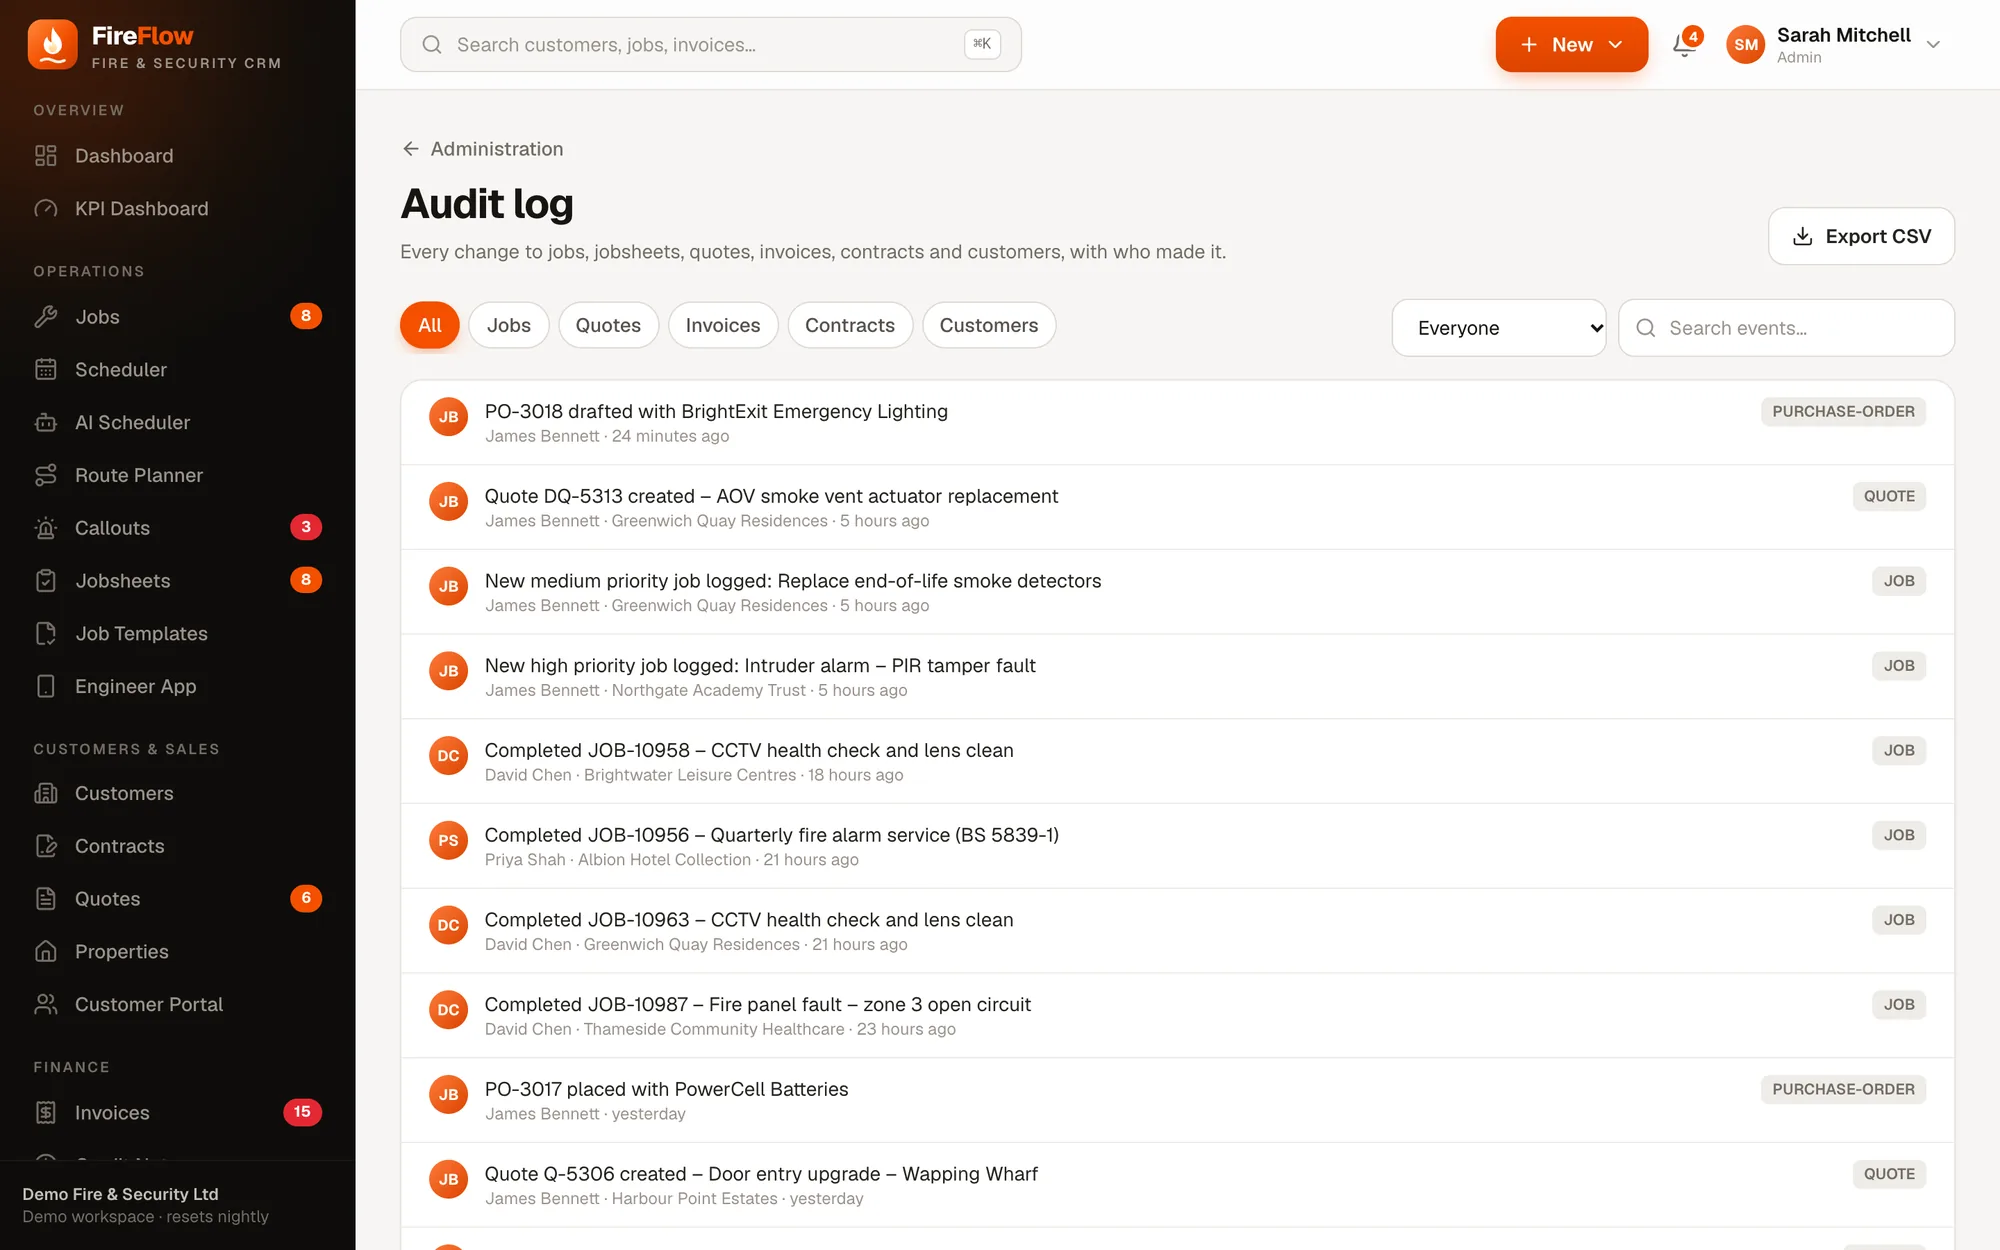
Task: Open the Everyone user filter dropdown
Action: click(x=1499, y=328)
